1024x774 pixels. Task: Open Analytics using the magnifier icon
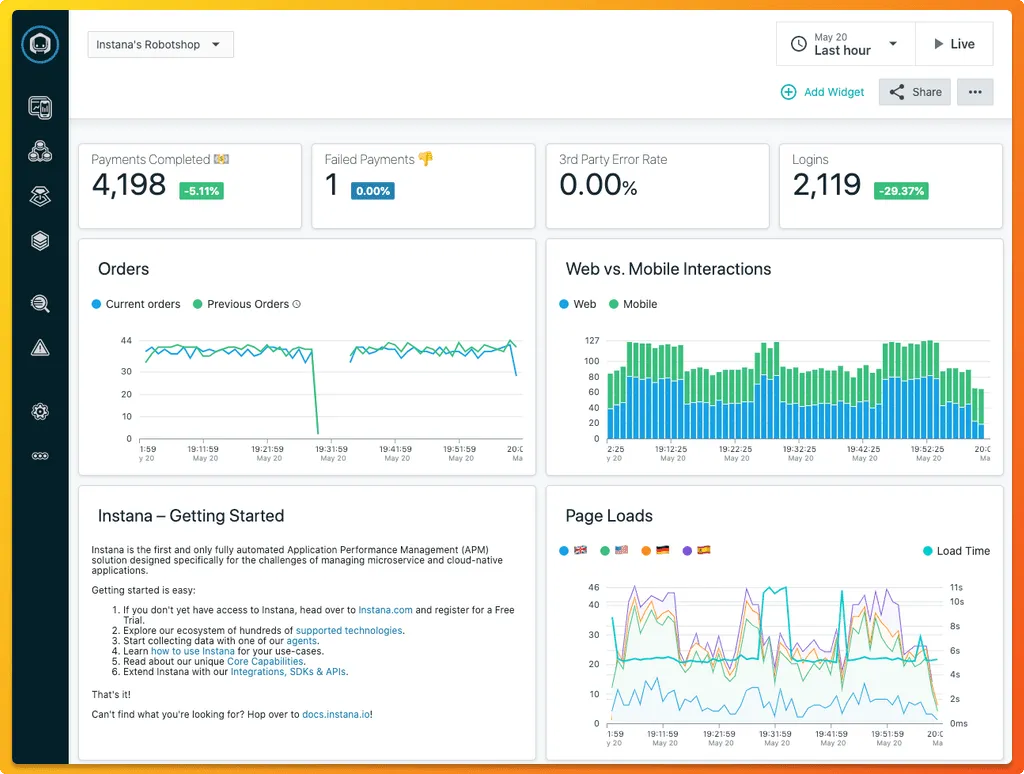[x=40, y=303]
